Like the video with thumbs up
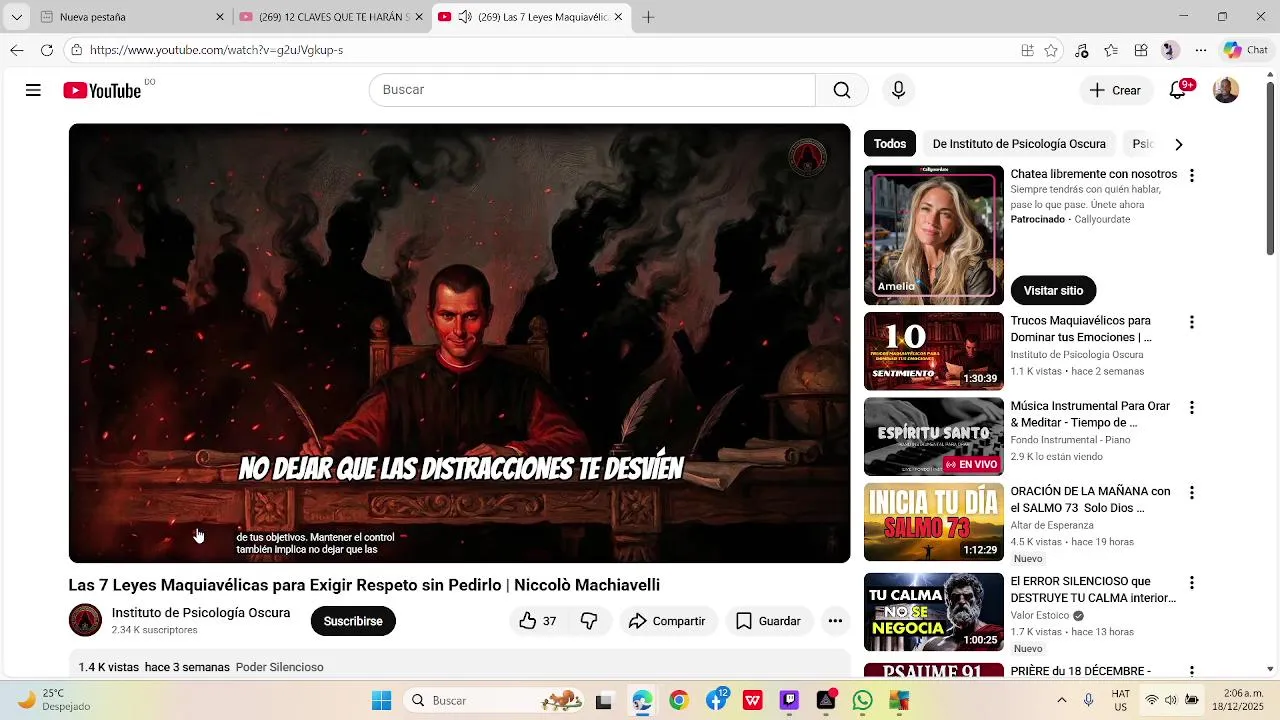This screenshot has width=1280, height=720. 537,621
